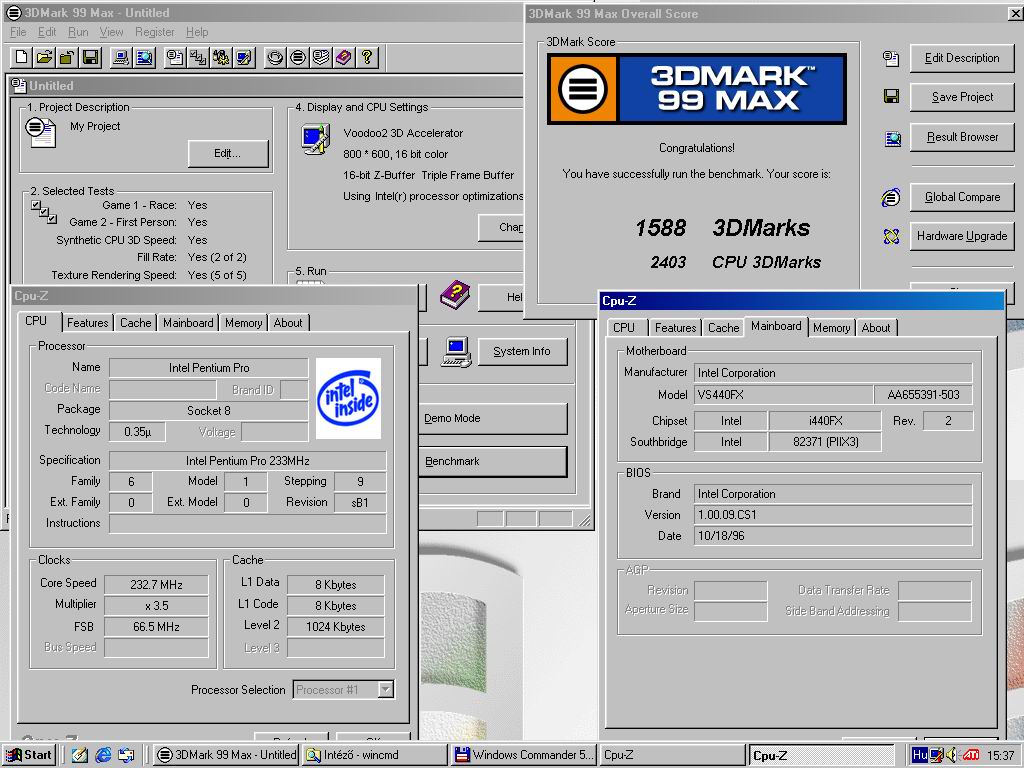Click the BIOS Version 1.00.09.CS1 field

pos(833,515)
